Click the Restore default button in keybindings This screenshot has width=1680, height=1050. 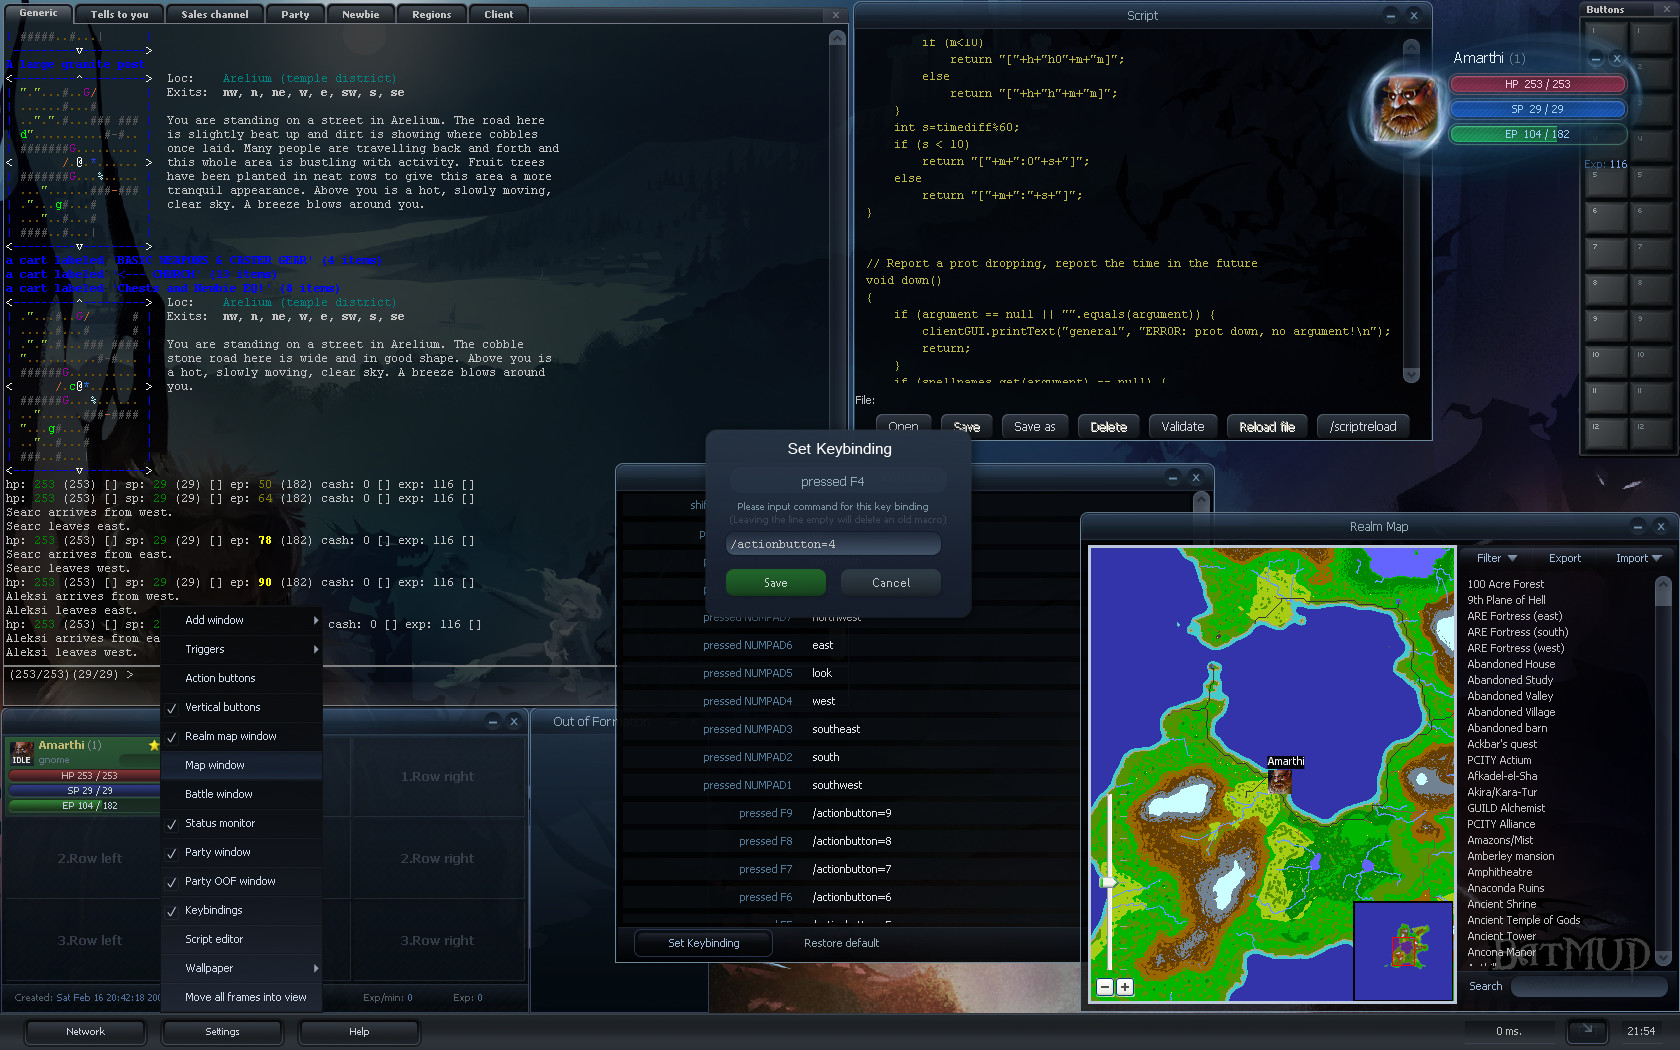[840, 943]
